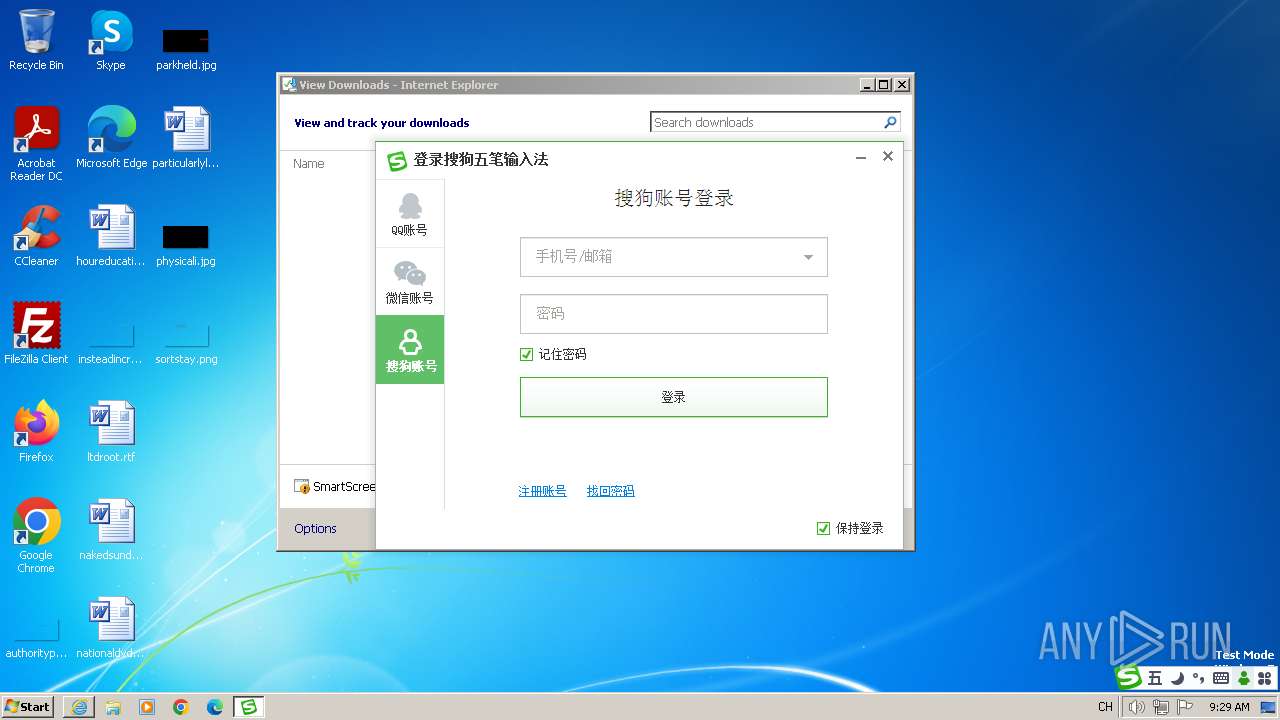
Task: Click the network tray icon
Action: [1161, 707]
